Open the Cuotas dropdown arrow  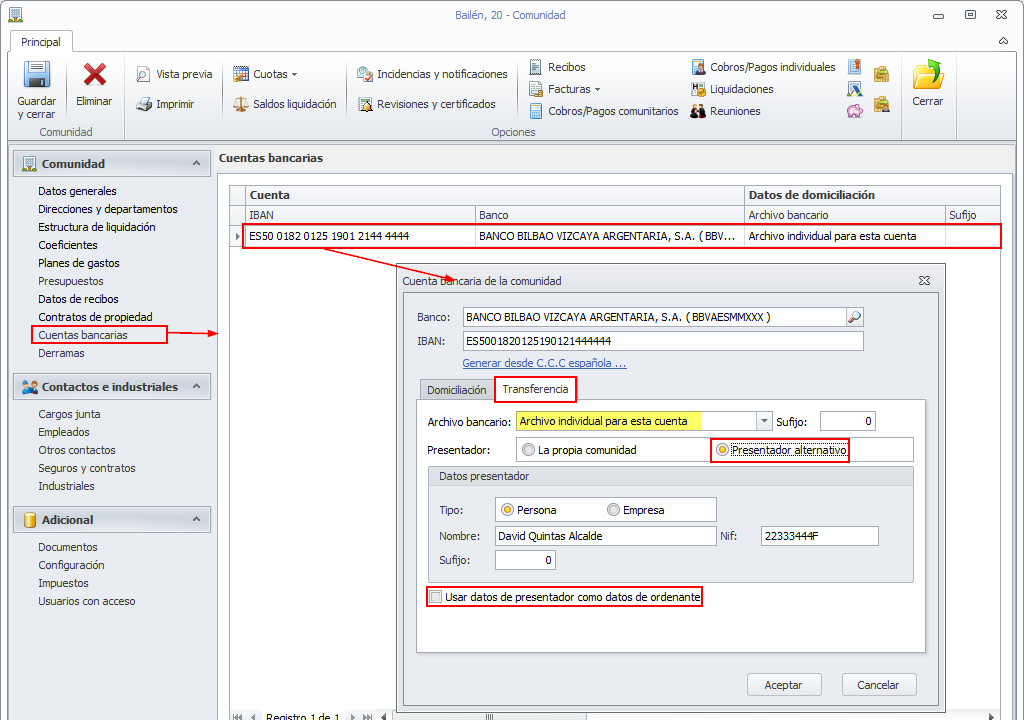(295, 74)
